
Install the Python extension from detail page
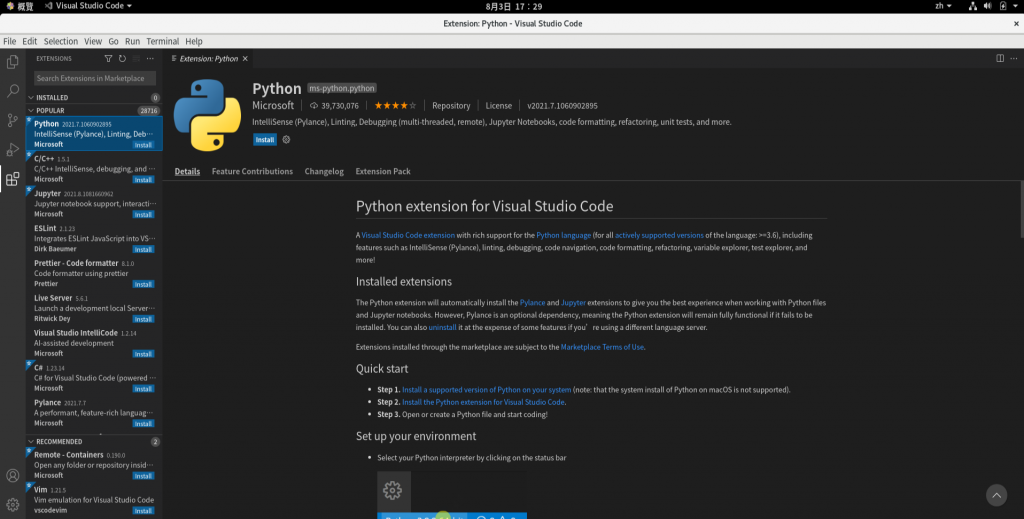tap(264, 140)
